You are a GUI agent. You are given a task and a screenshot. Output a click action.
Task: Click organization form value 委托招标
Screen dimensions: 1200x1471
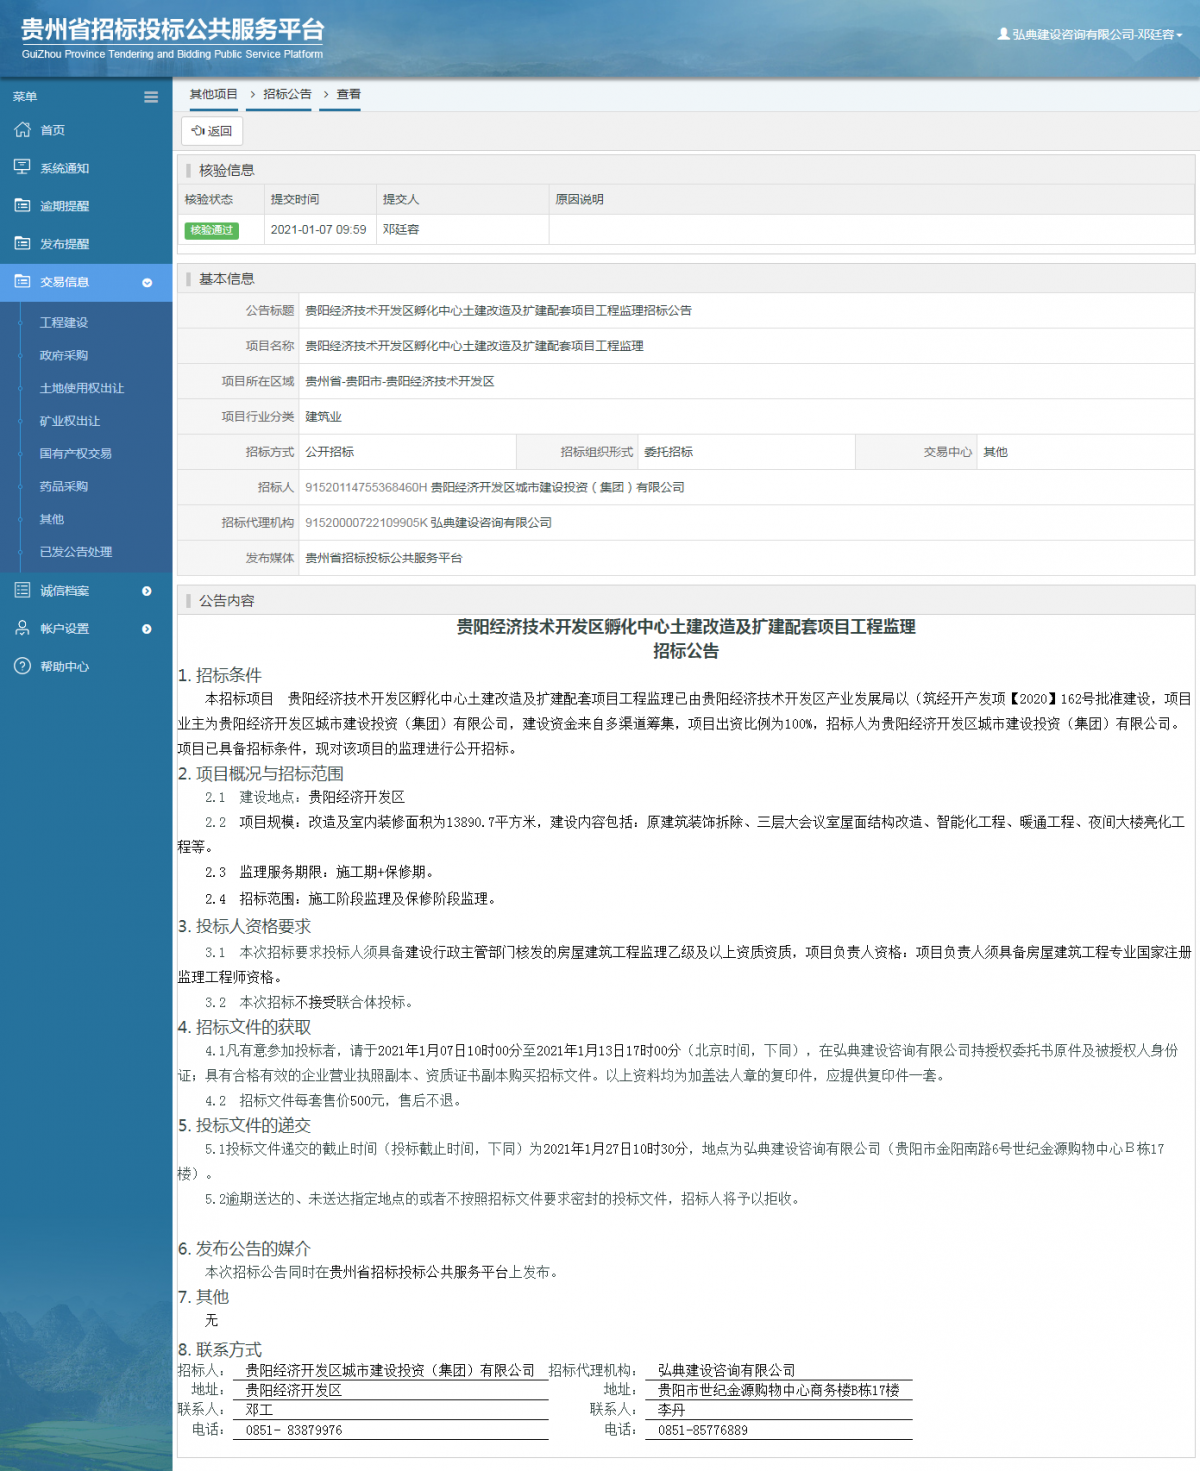click(668, 452)
